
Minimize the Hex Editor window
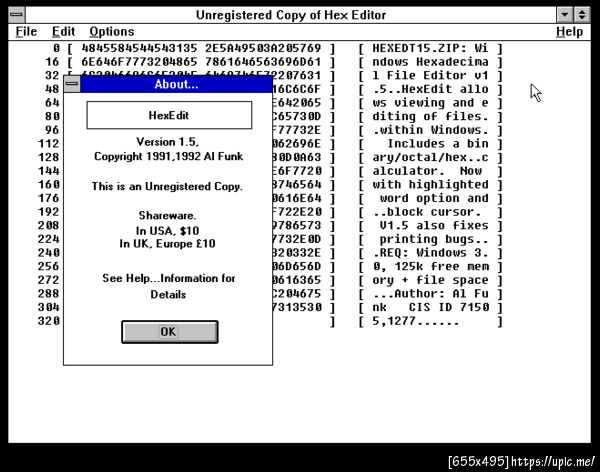(564, 15)
